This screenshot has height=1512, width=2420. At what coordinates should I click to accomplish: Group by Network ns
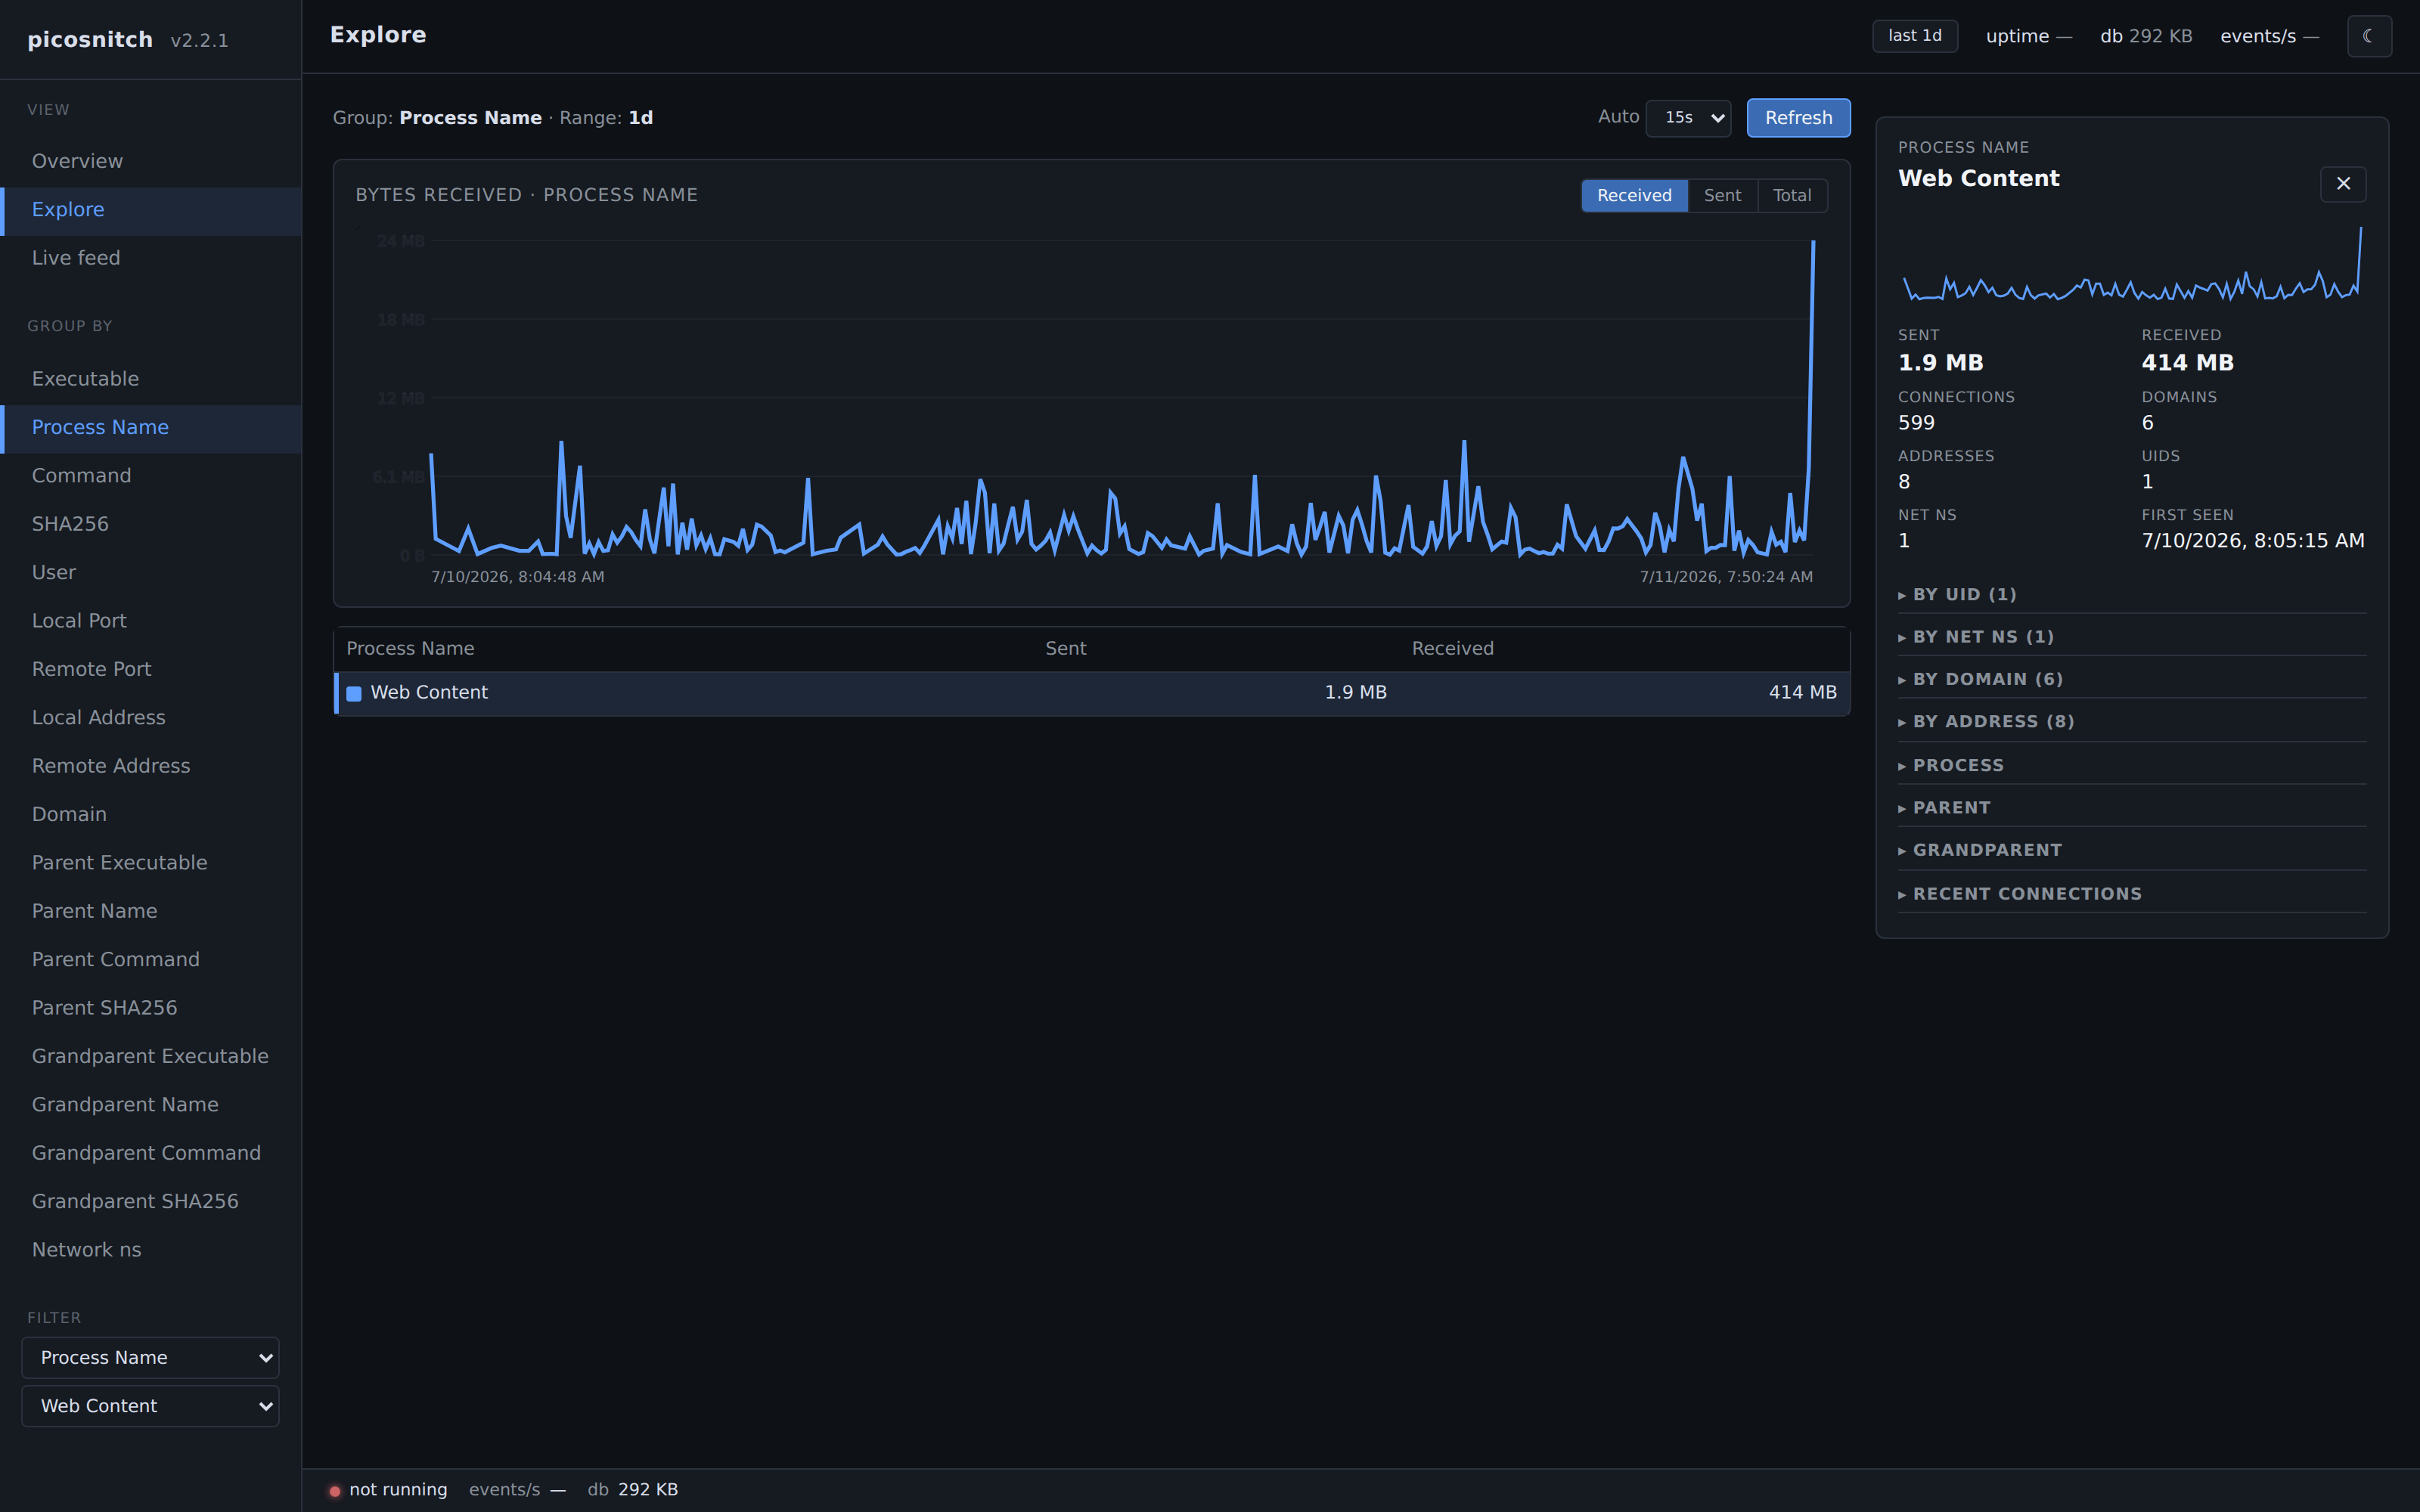click(x=151, y=1250)
